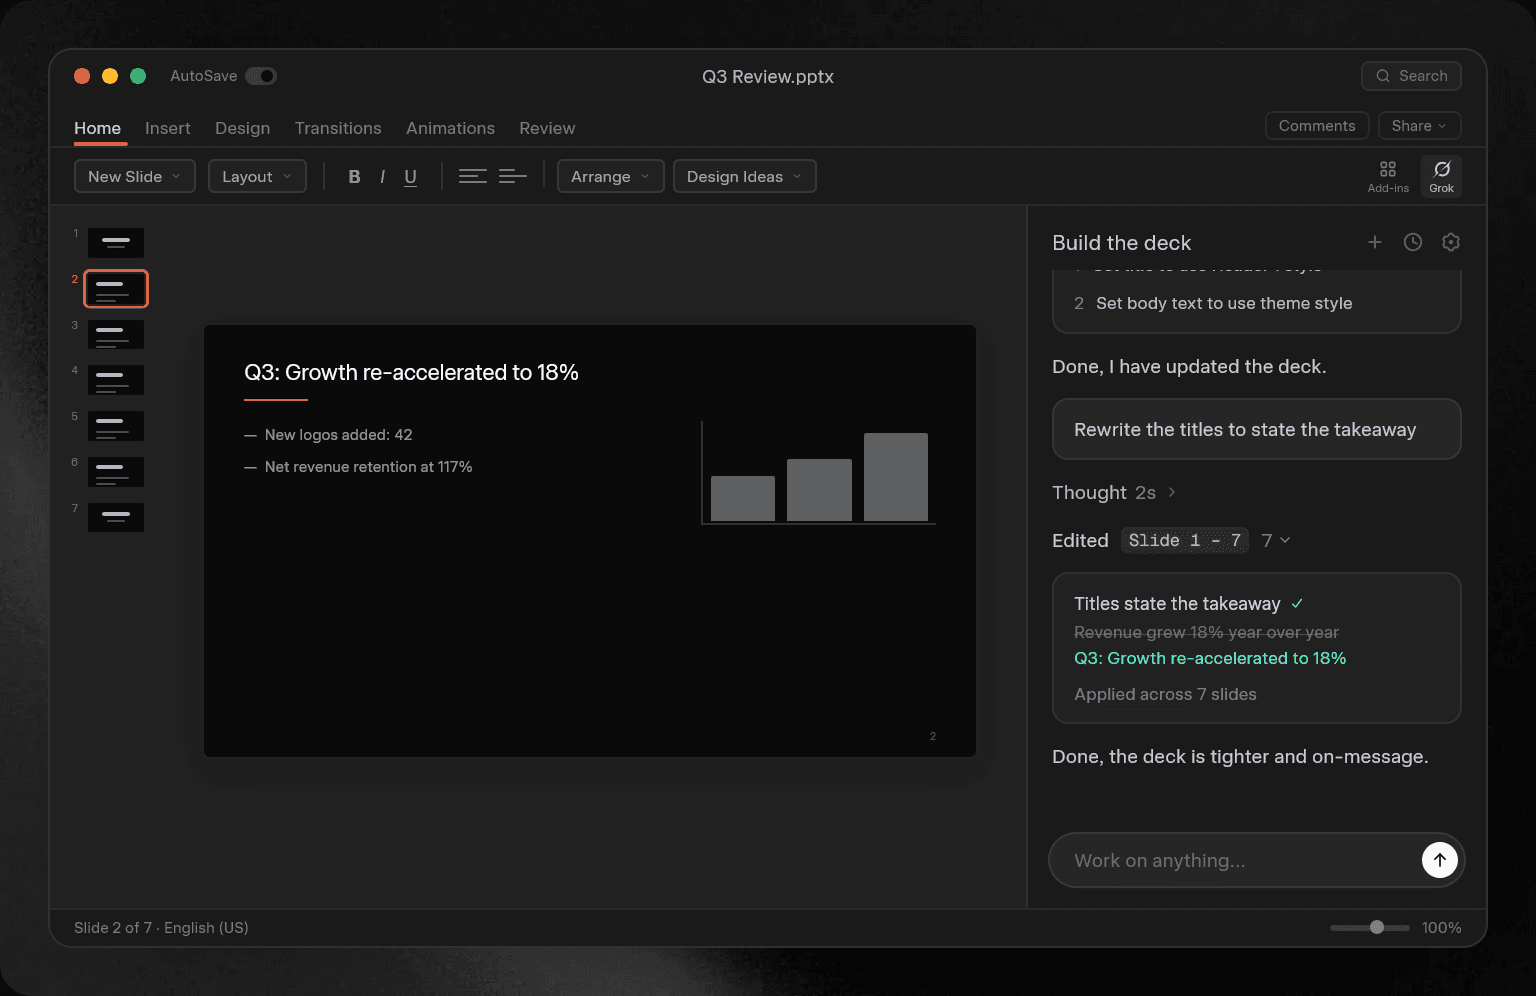Screen dimensions: 1536x996
Task: Switch to the Transitions tab
Action: [x=338, y=128]
